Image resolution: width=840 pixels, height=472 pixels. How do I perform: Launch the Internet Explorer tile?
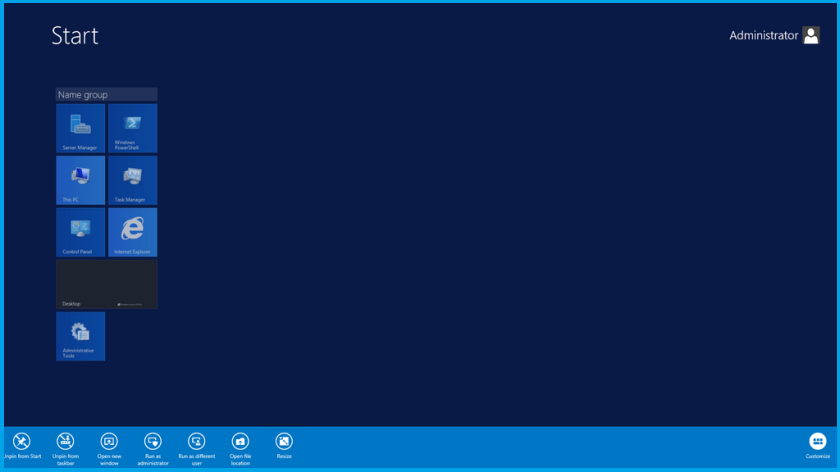pos(132,232)
